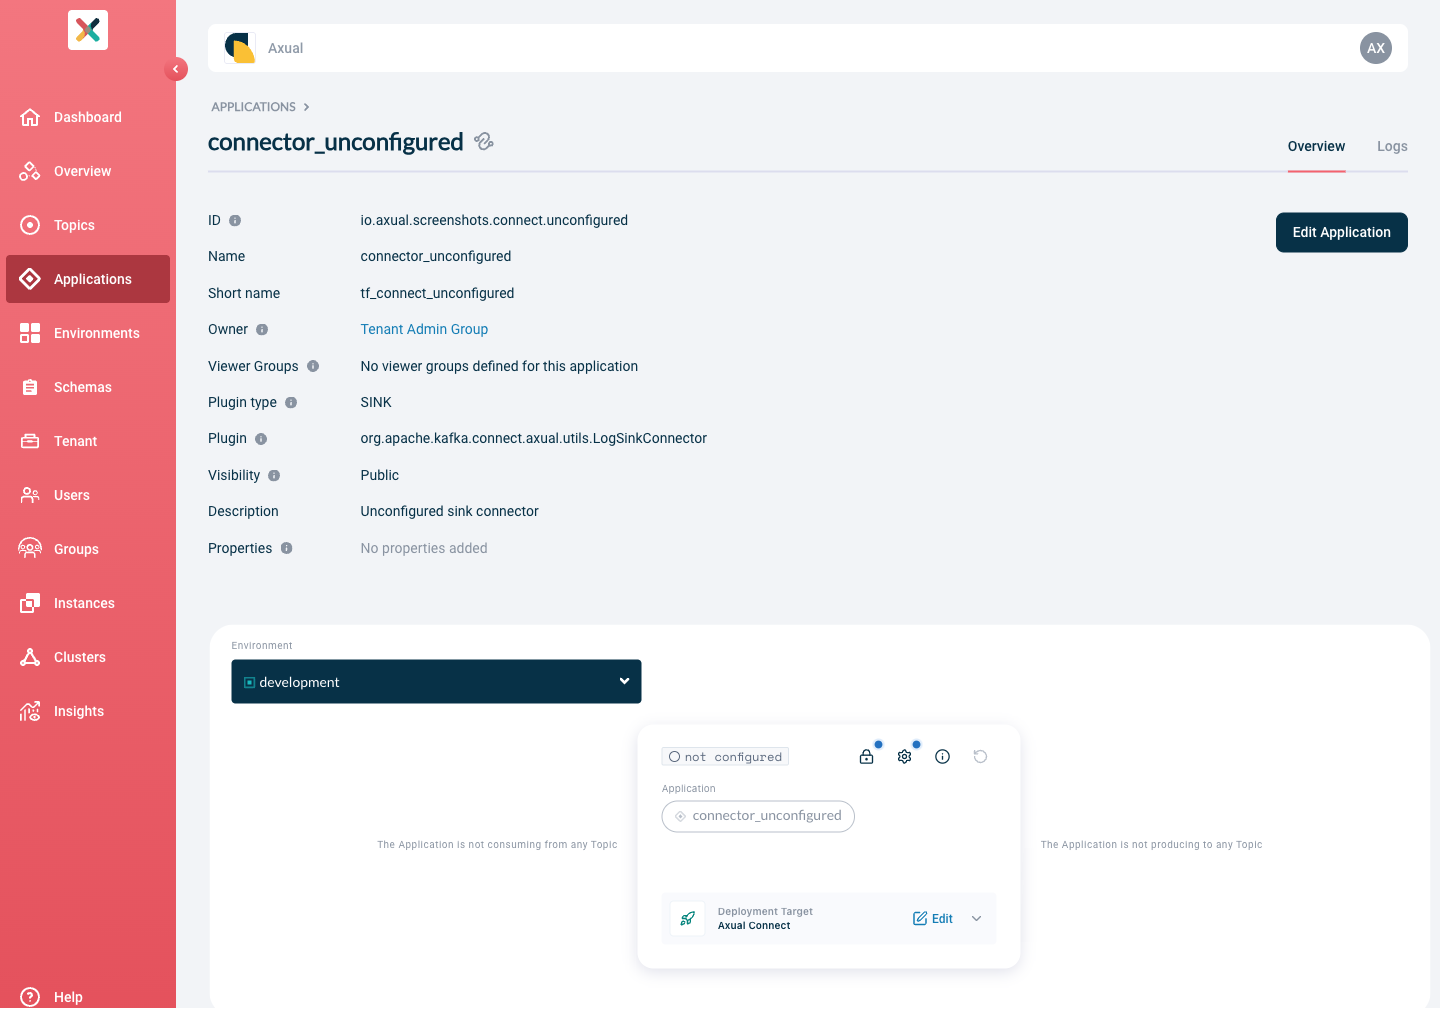Click Edit in the Deployment Target row
Screen dimensions: 1440x1024
[x=933, y=918]
